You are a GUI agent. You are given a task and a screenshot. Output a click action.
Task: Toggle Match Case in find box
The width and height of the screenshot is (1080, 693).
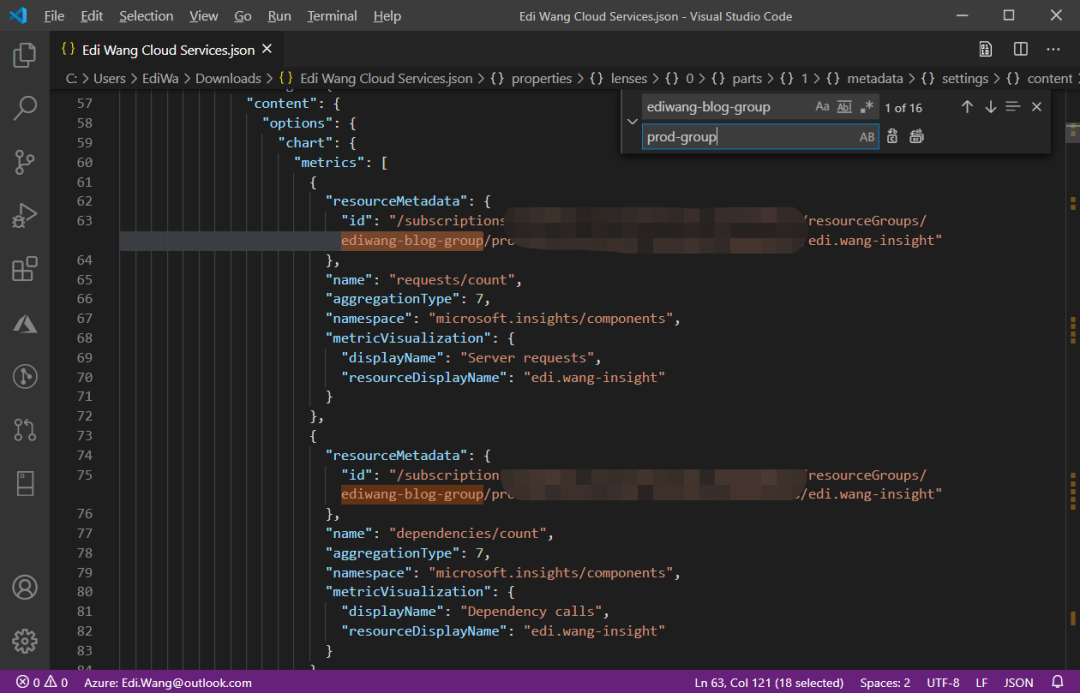tap(822, 107)
